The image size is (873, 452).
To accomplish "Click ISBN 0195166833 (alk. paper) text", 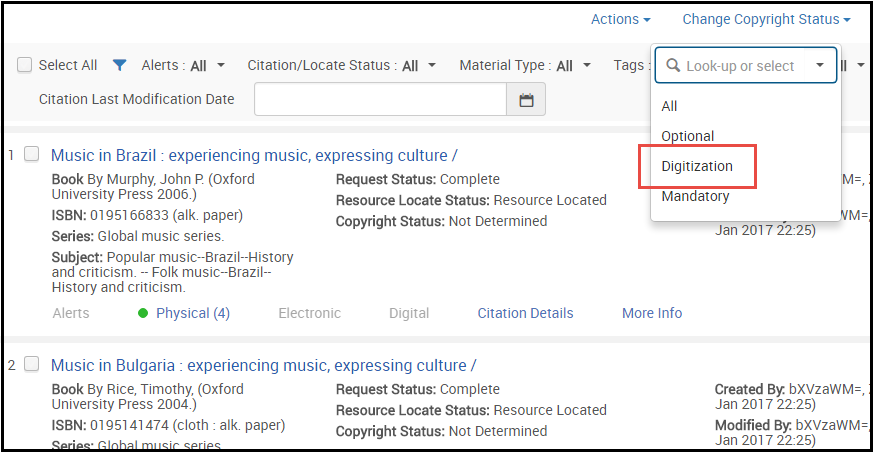I will click(x=148, y=215).
